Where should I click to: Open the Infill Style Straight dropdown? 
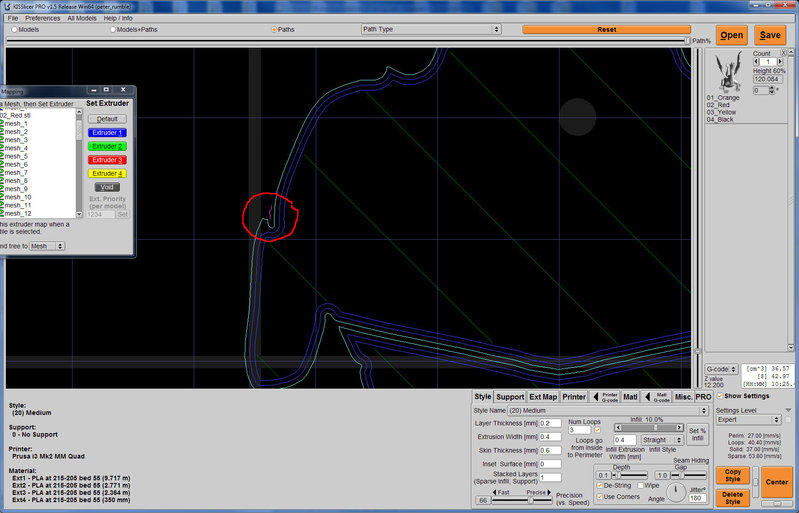point(662,440)
